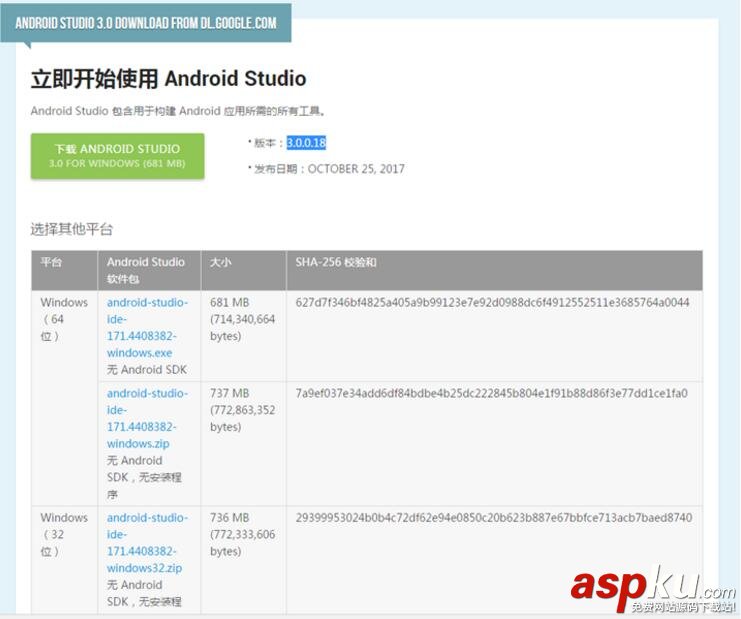
Task: Open the android-studio-ide-171.4408382-windows32.zip link
Action: (x=147, y=542)
